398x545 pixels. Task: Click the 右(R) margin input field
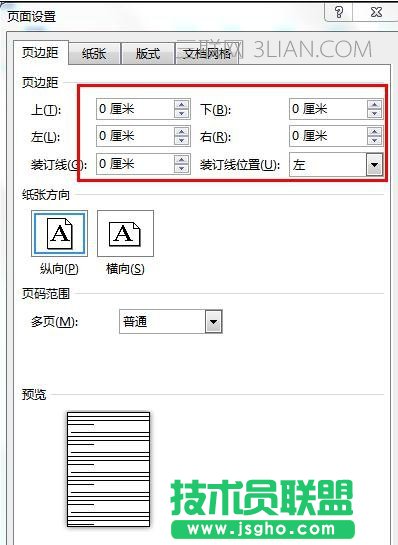click(328, 136)
